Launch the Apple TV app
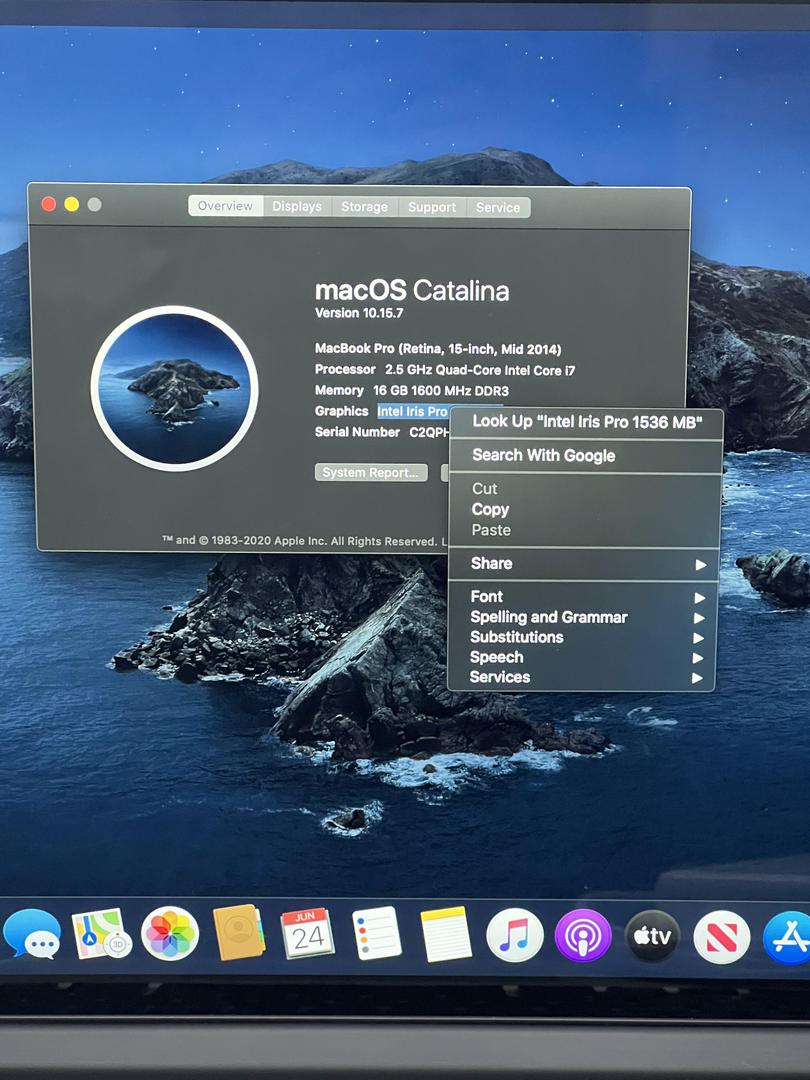The height and width of the screenshot is (1080, 810). [652, 936]
